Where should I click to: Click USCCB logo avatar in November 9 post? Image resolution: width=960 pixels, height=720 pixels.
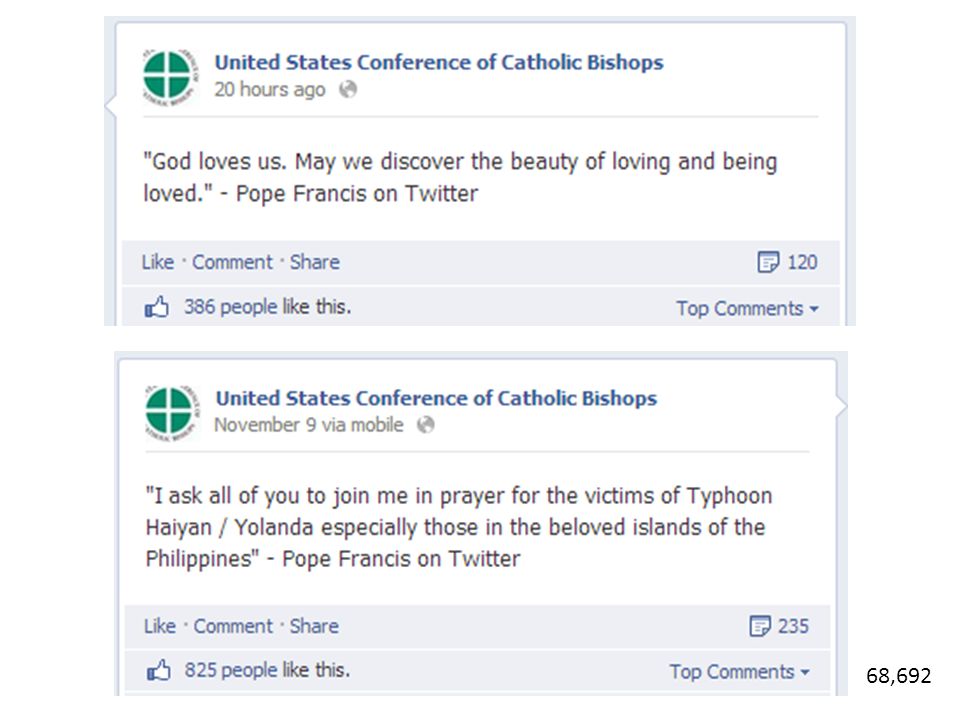pos(173,413)
